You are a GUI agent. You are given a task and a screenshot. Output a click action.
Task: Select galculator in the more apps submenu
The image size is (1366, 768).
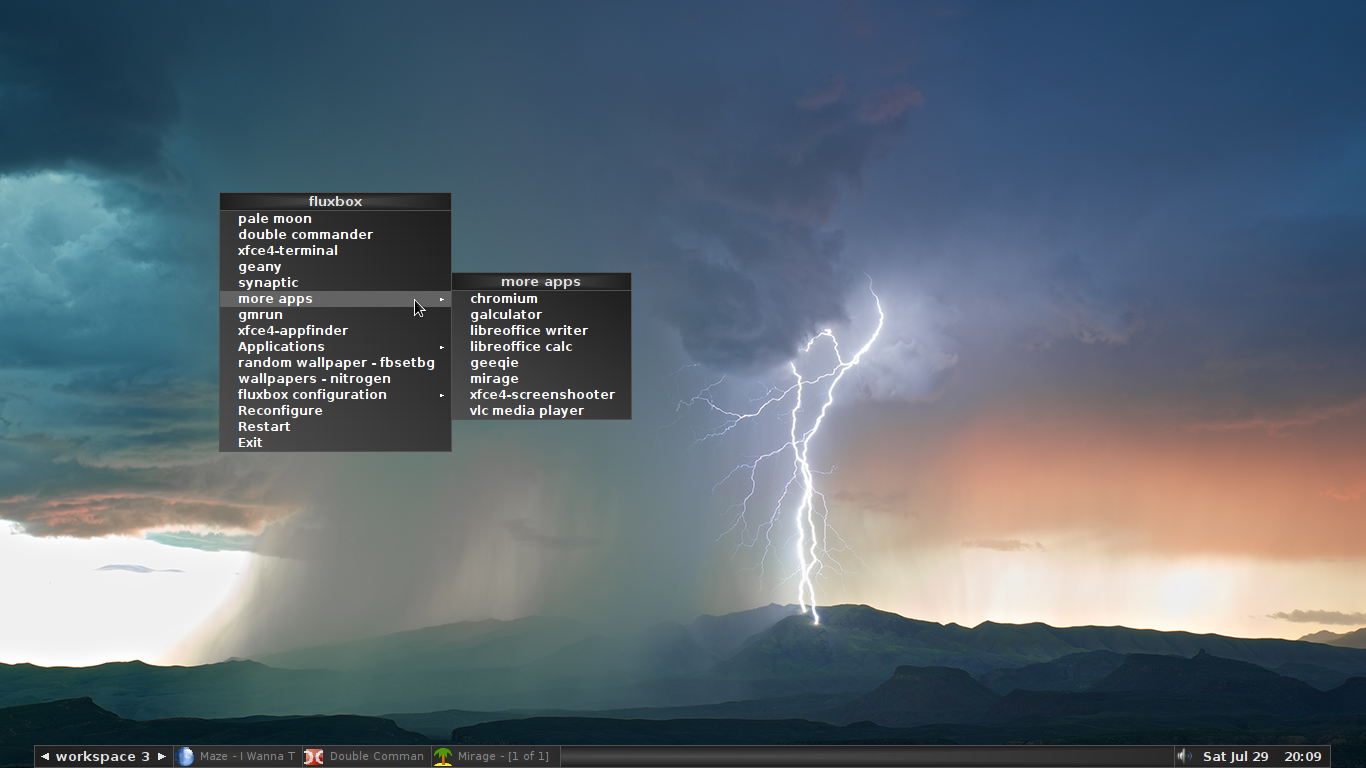pos(507,314)
